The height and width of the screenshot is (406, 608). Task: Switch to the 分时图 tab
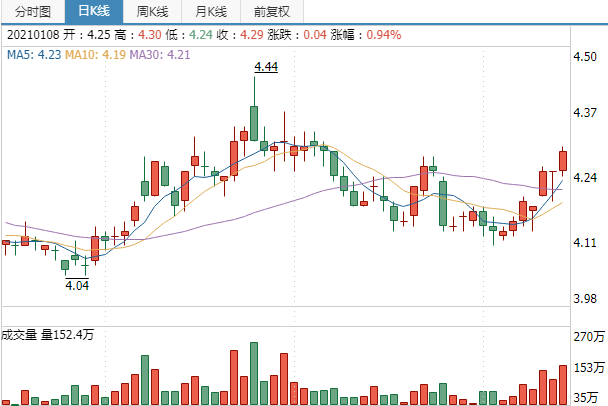(33, 12)
